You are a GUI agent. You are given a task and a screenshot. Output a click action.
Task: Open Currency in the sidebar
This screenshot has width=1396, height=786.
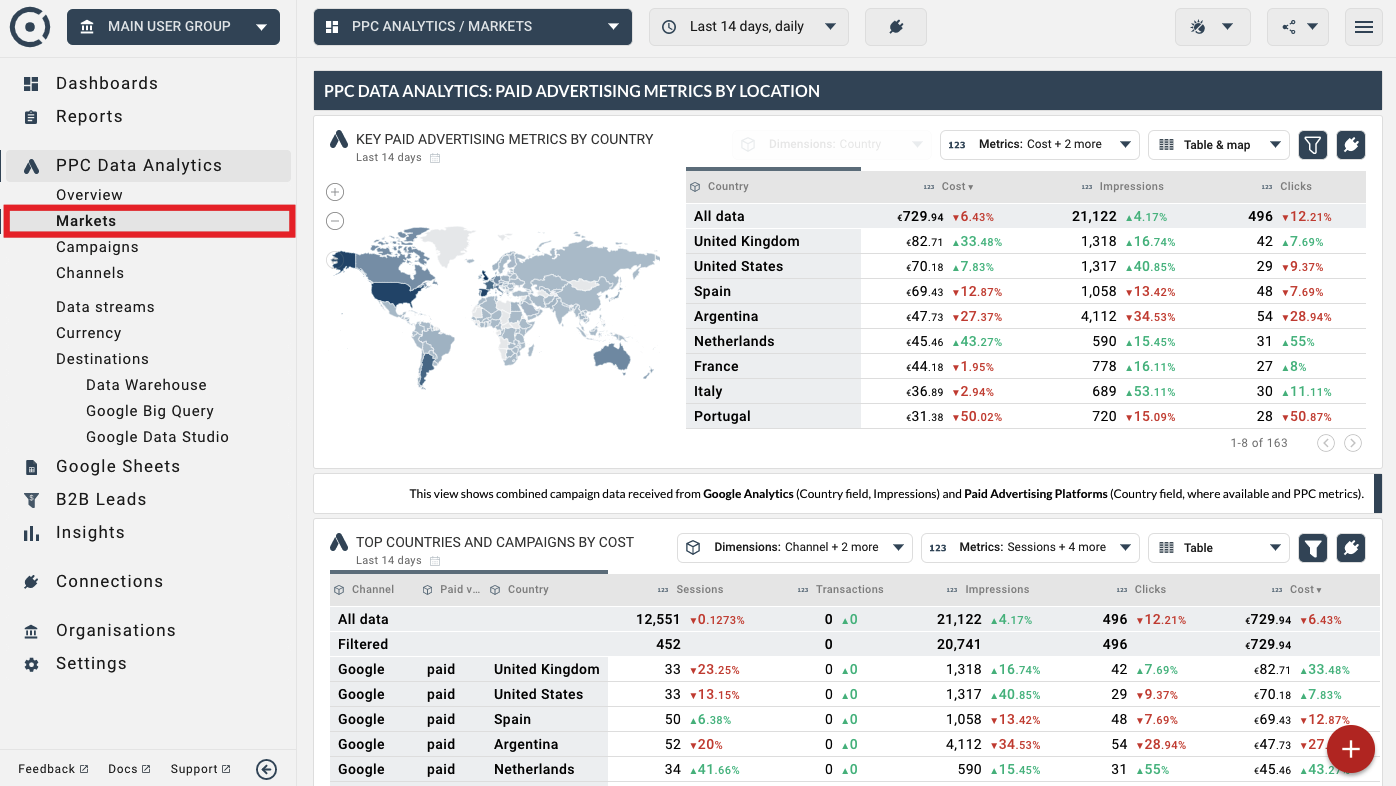[88, 333]
